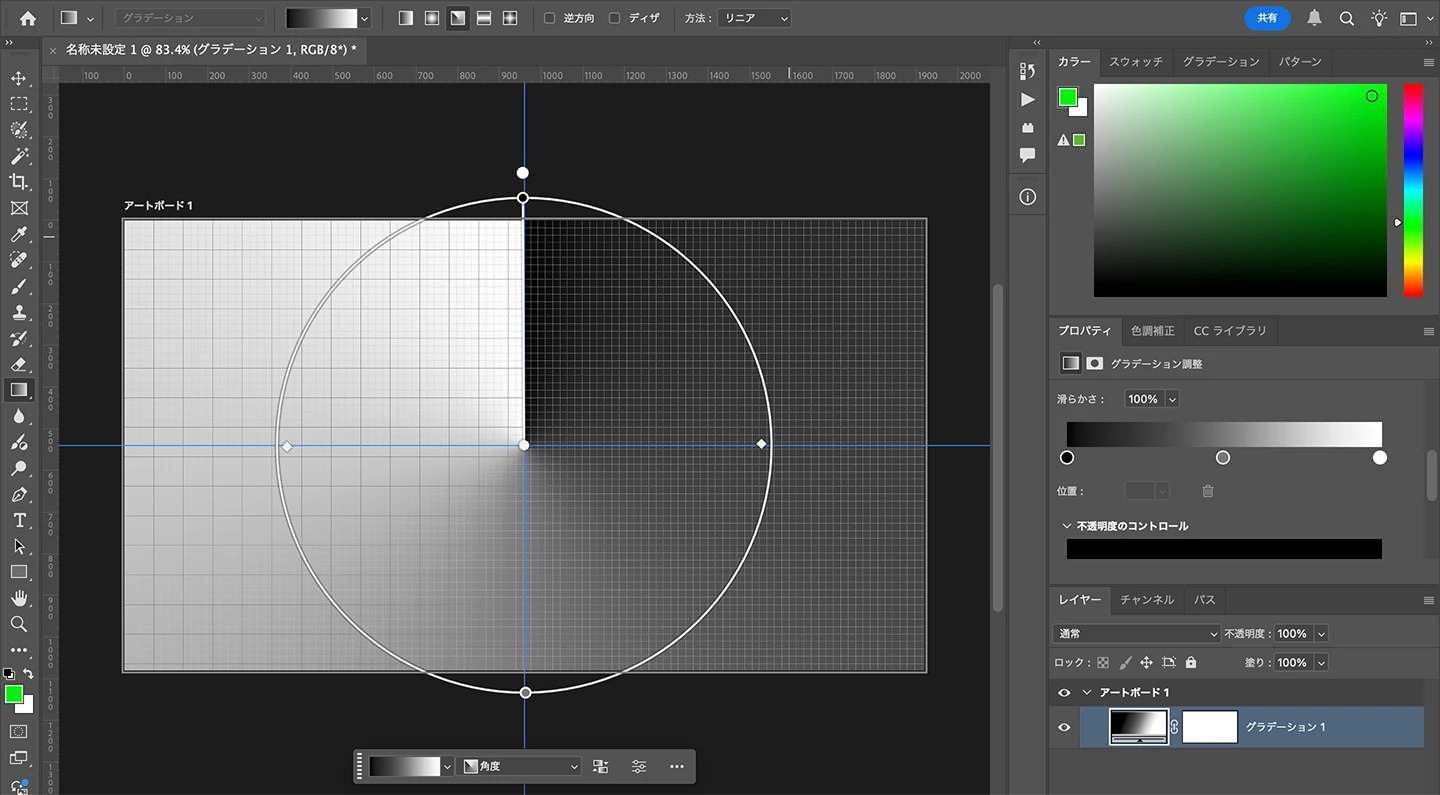Open gradient properties sliders in floating bar
This screenshot has height=795, width=1440.
[639, 766]
